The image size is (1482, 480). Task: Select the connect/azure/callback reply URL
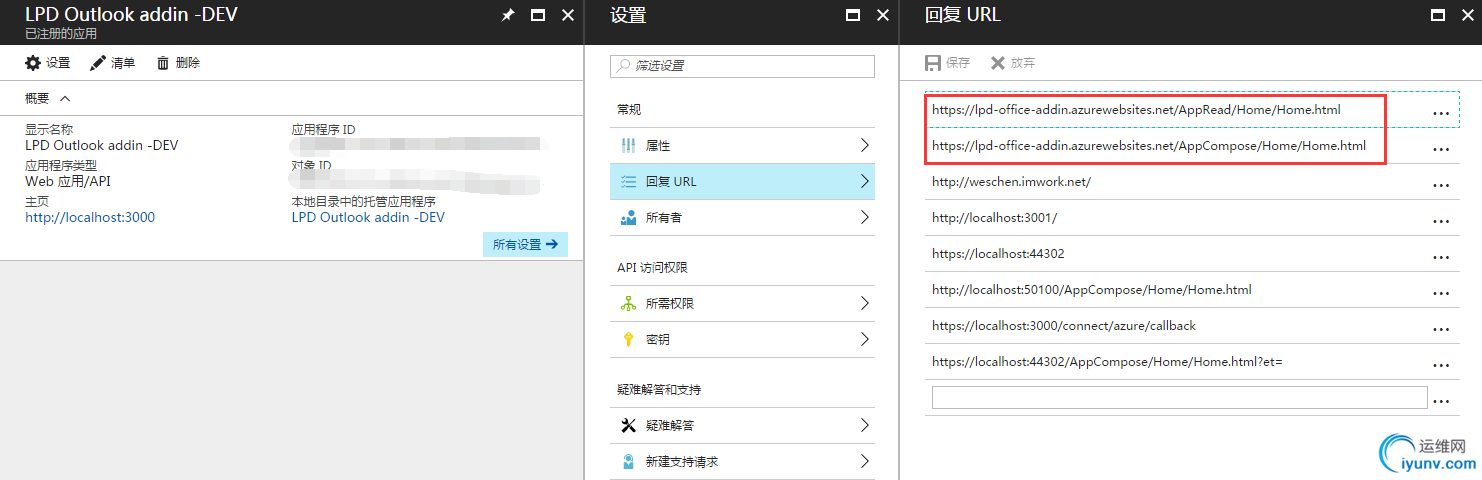coord(1063,326)
